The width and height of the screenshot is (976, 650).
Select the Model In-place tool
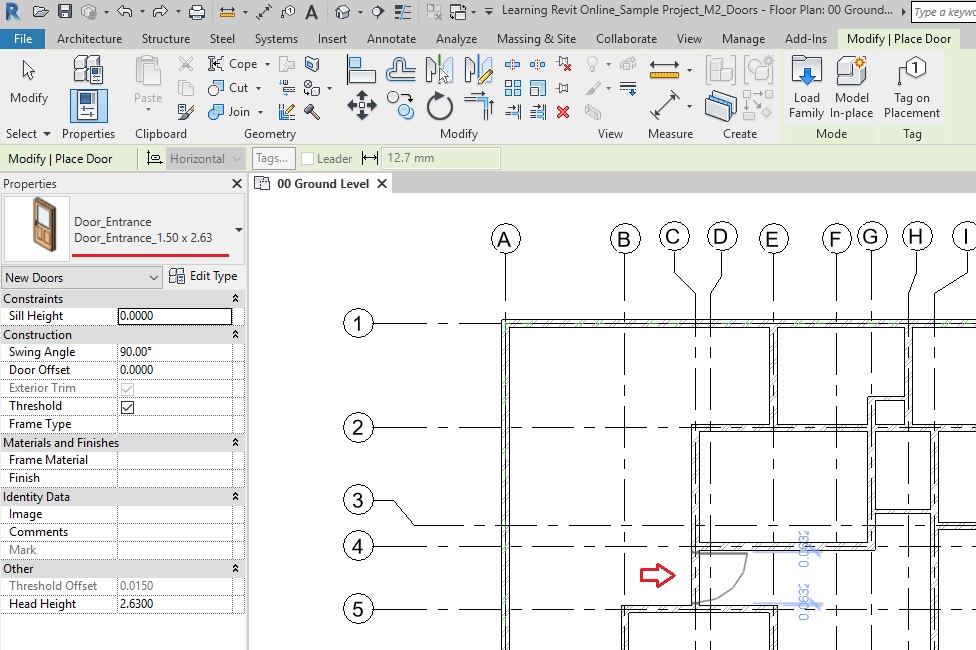[851, 87]
